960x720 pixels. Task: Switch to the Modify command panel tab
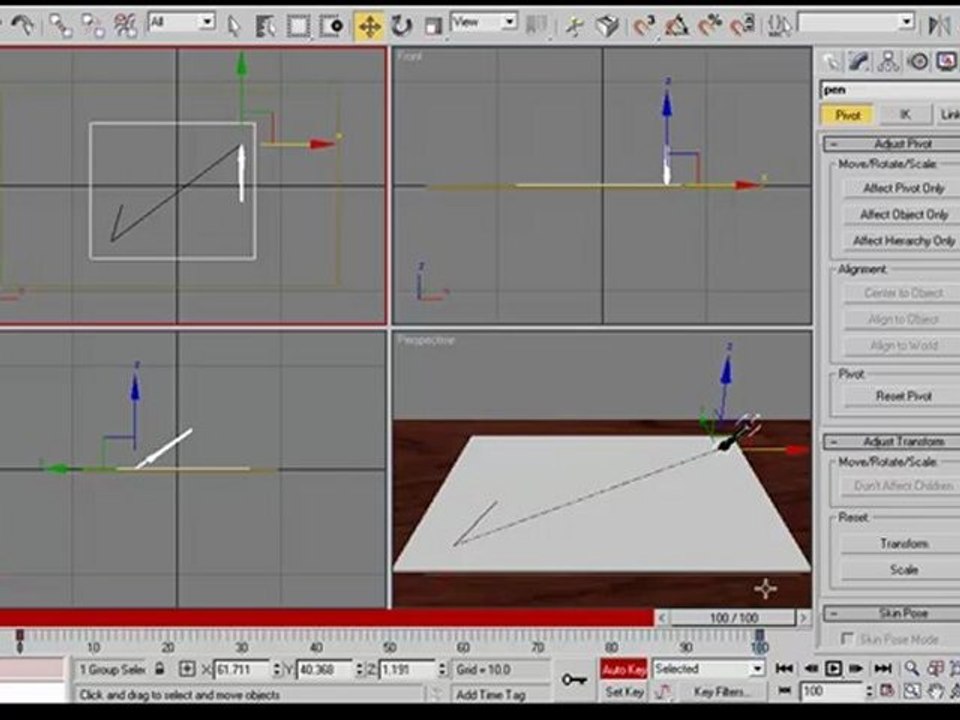(859, 62)
